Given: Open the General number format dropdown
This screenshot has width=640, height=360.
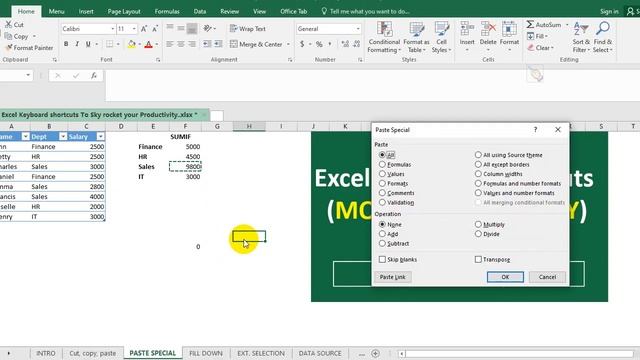Looking at the screenshot, I should 358,29.
